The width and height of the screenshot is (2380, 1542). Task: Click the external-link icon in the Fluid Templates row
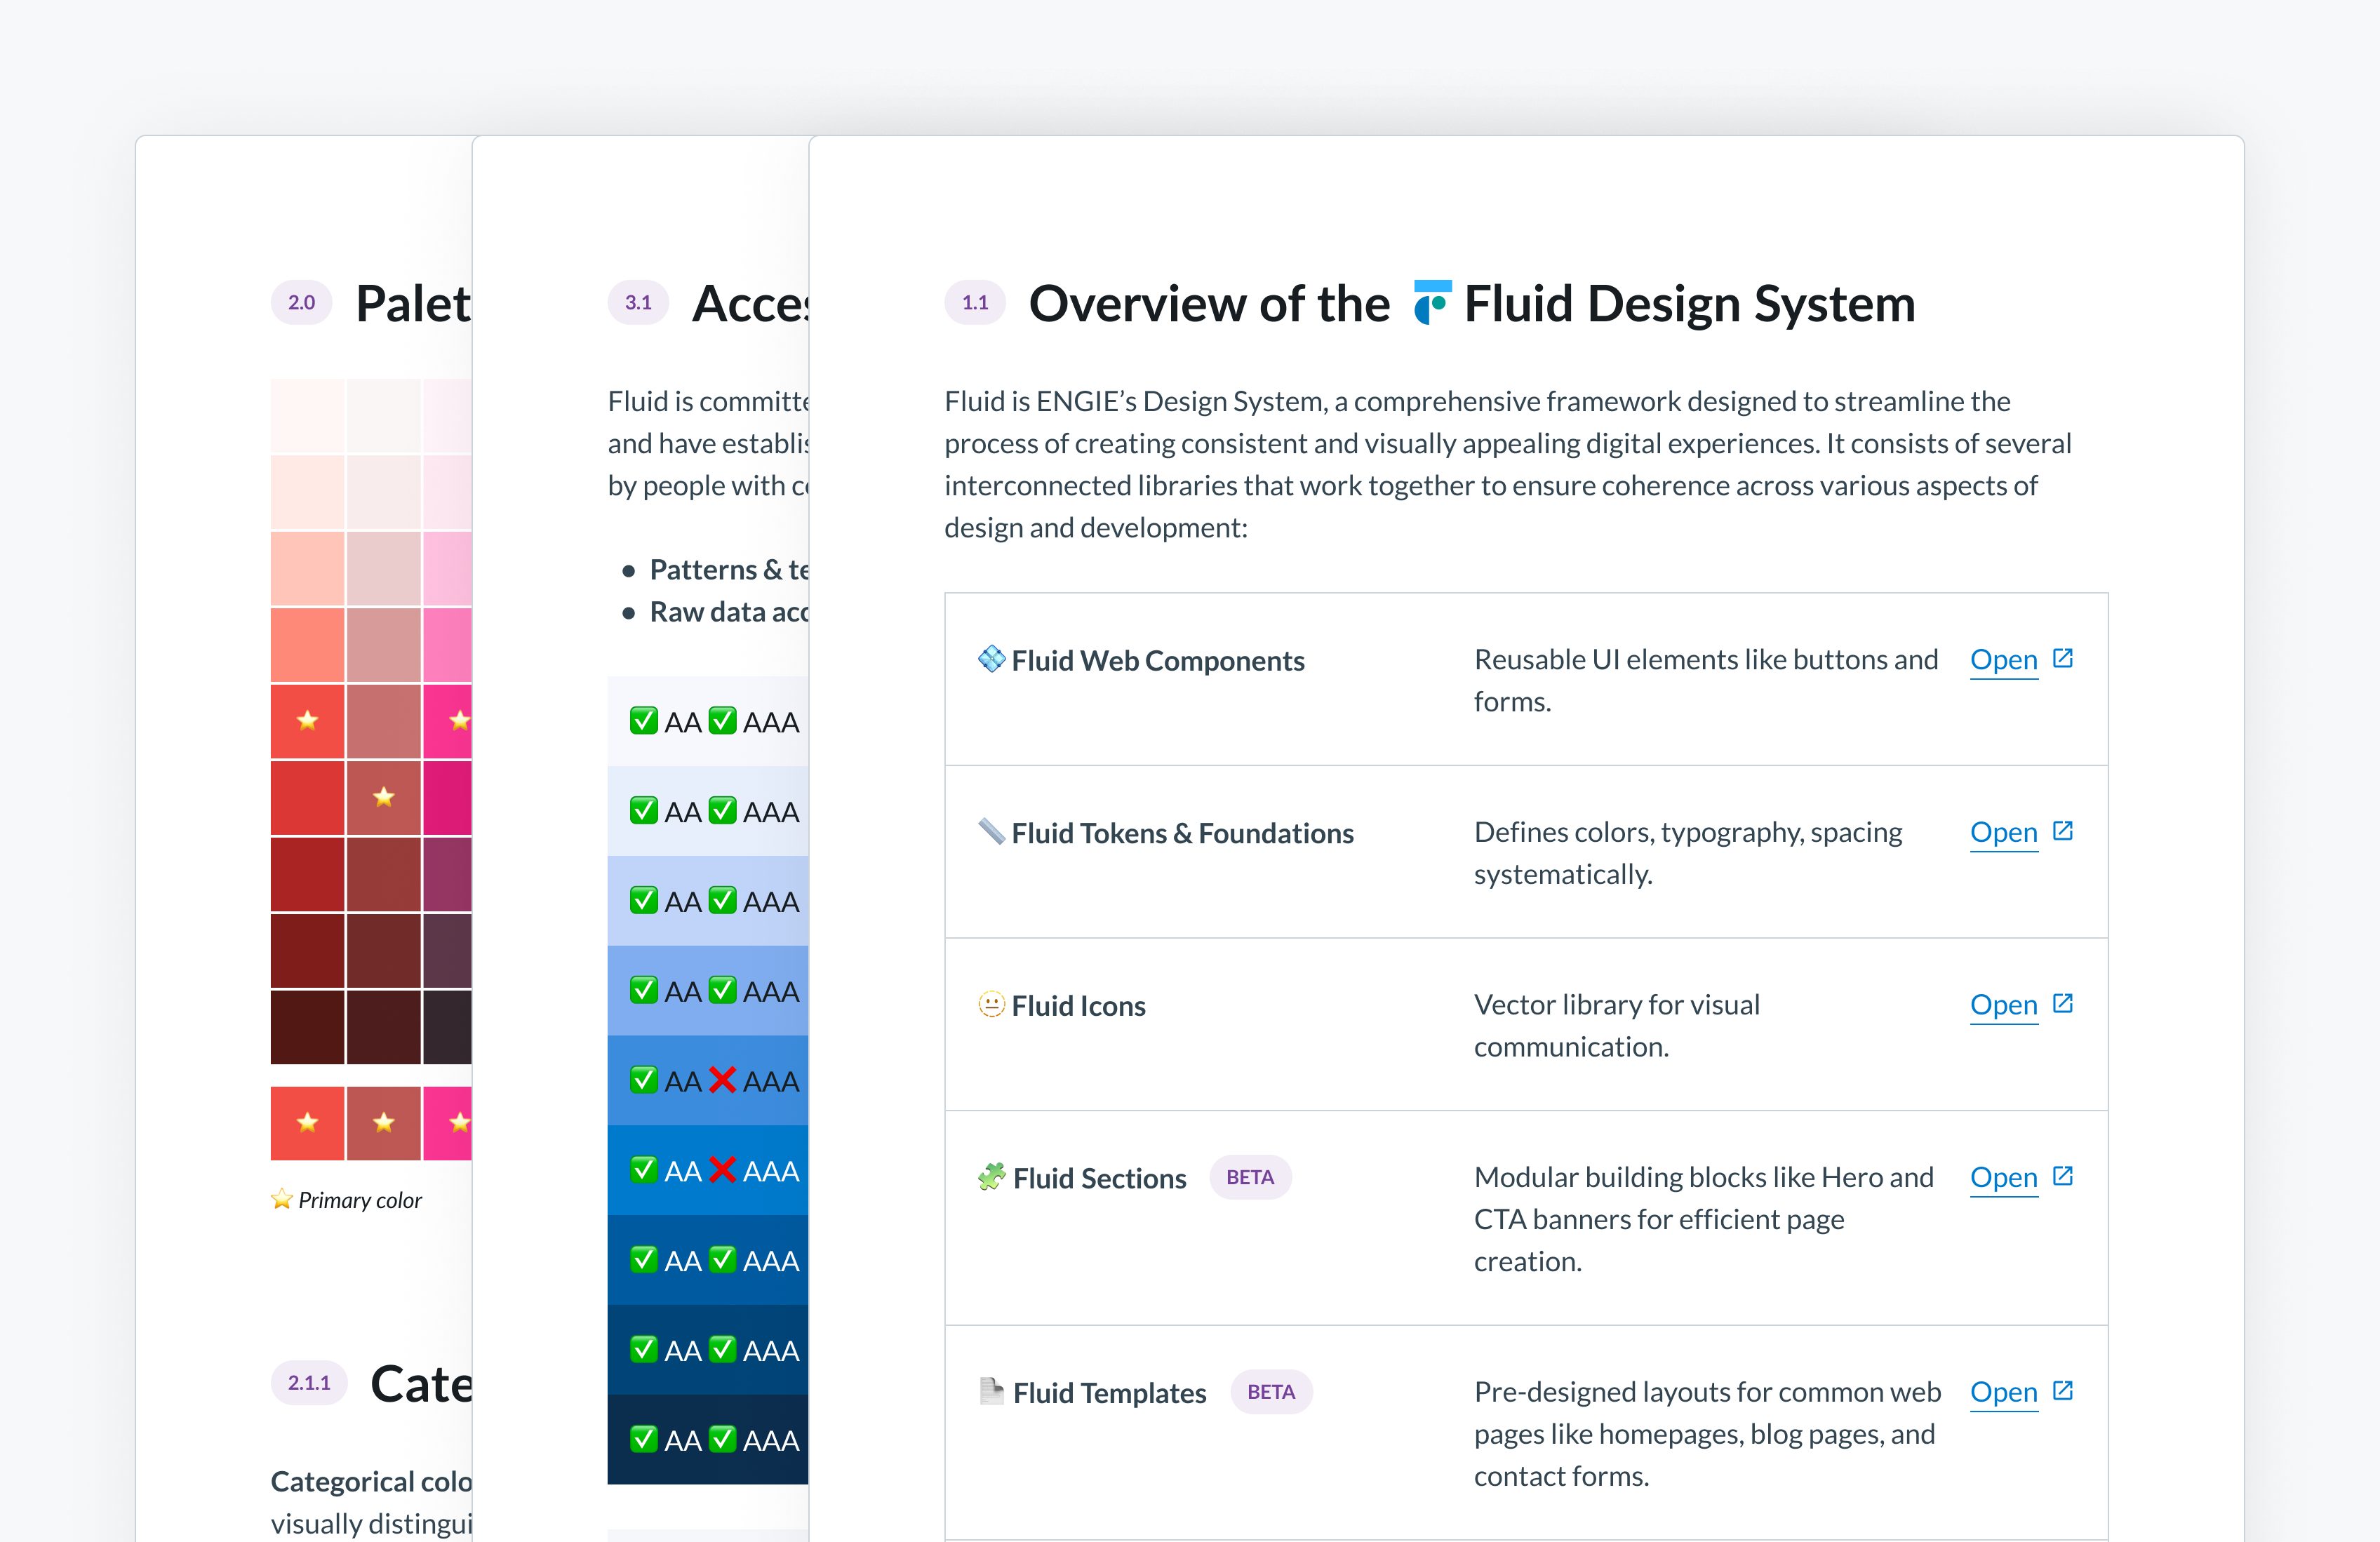(x=2062, y=1391)
